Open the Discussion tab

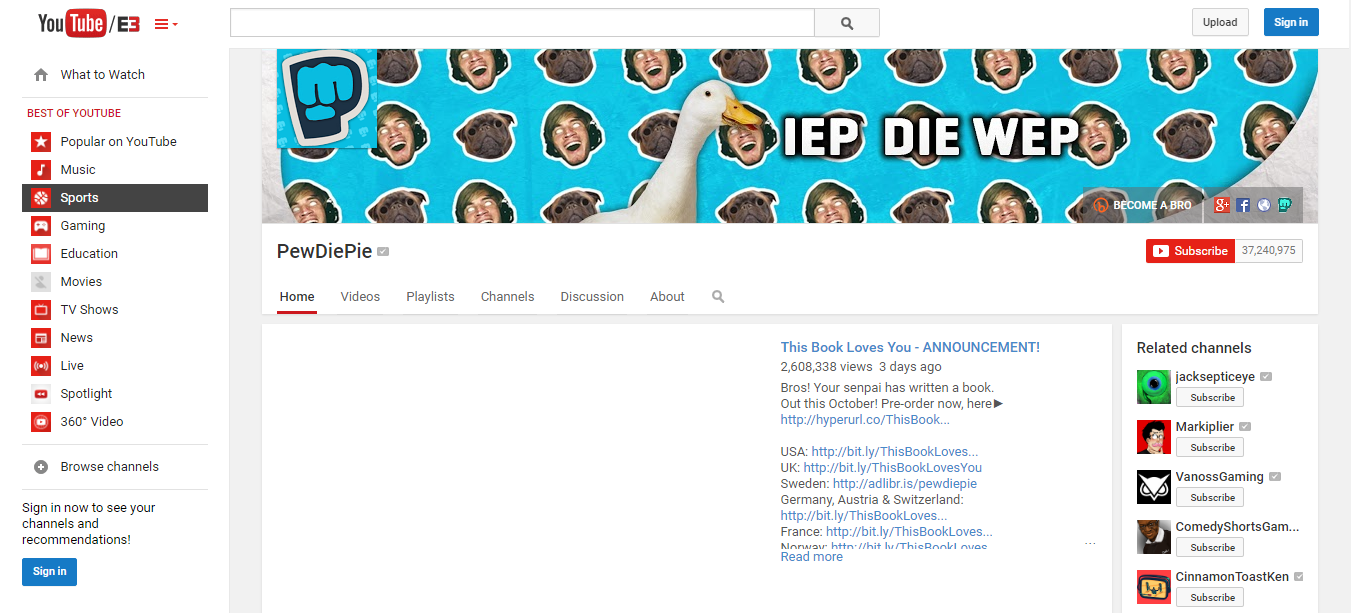[592, 297]
